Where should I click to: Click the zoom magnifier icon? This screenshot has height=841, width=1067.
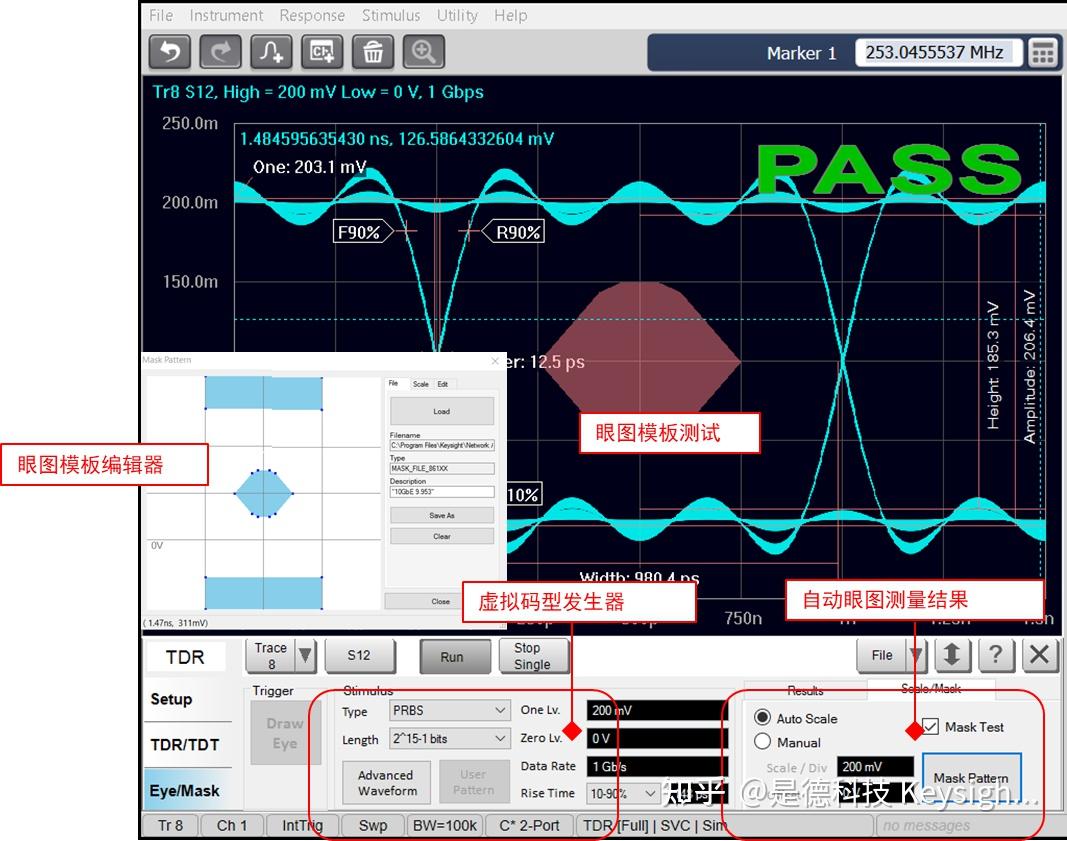coord(423,52)
